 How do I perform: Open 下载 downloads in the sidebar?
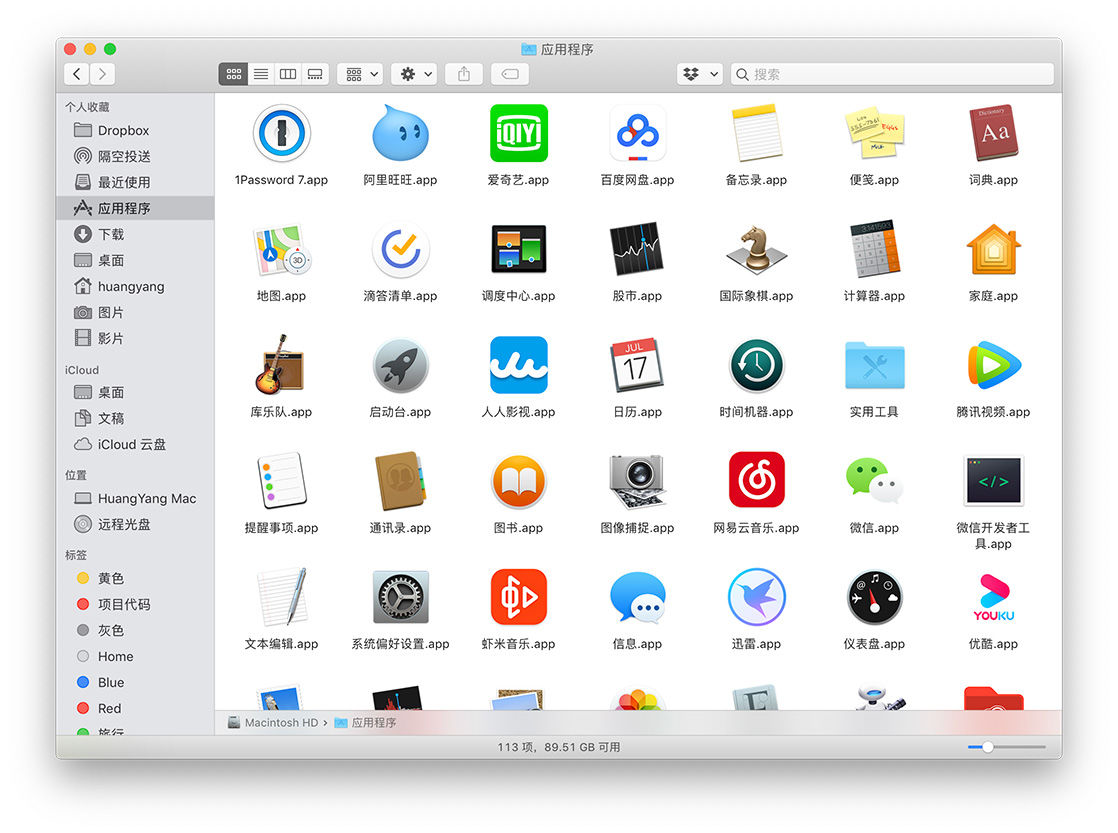point(135,234)
